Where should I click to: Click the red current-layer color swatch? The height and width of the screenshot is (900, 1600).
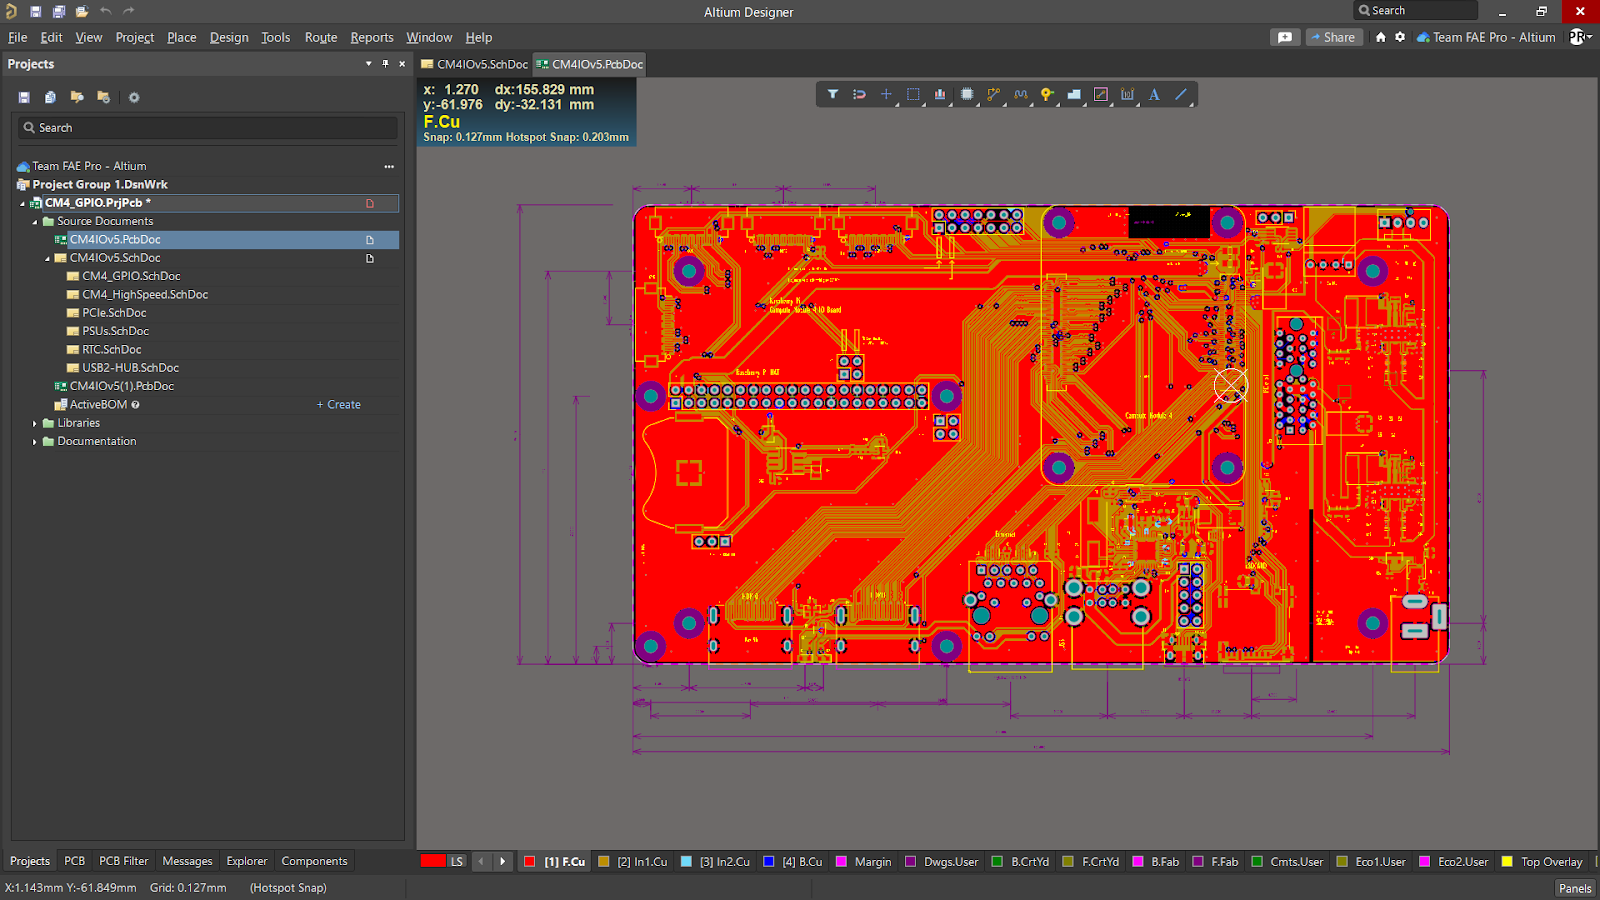coord(432,861)
